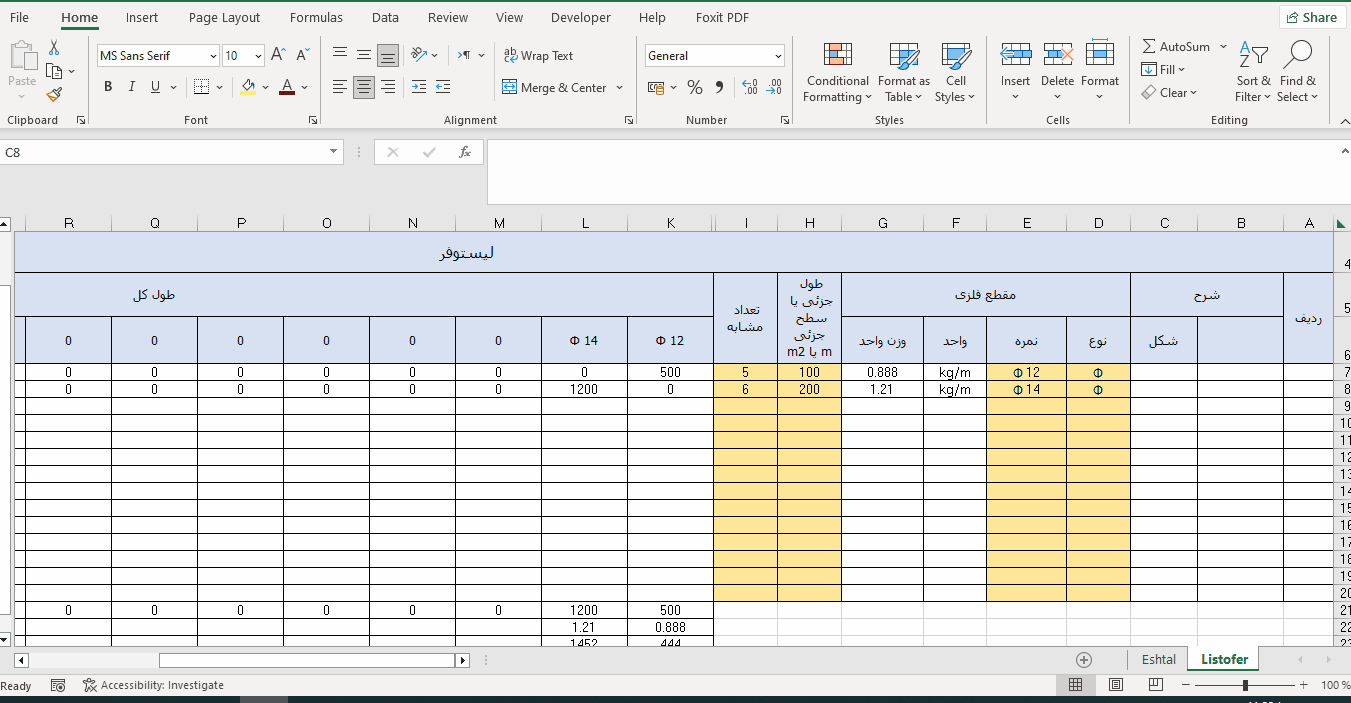Switch to Page Layout view in status bar

point(1116,685)
